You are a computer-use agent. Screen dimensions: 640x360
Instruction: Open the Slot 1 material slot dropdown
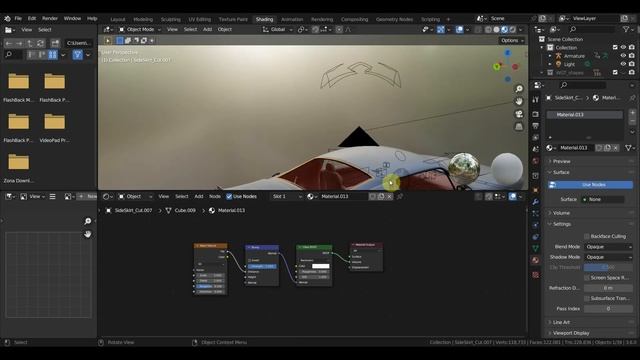pyautogui.click(x=287, y=197)
